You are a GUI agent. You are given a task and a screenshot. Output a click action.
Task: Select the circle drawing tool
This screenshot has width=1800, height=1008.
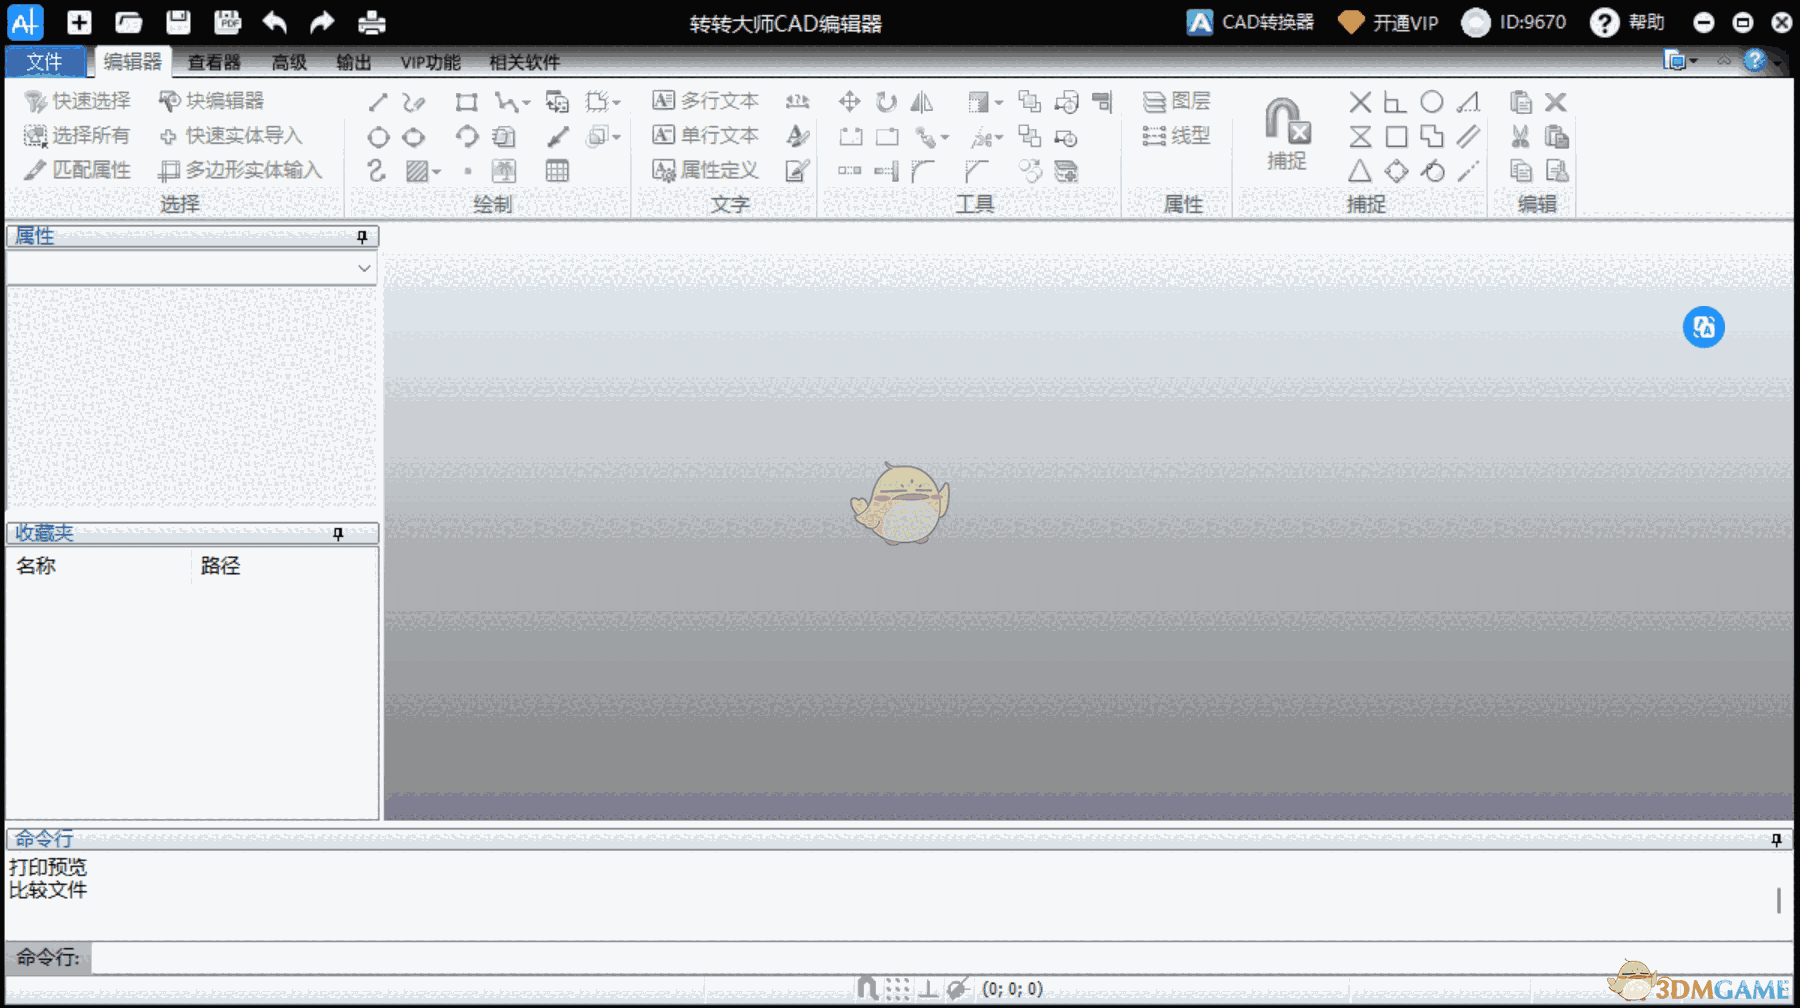coord(378,137)
